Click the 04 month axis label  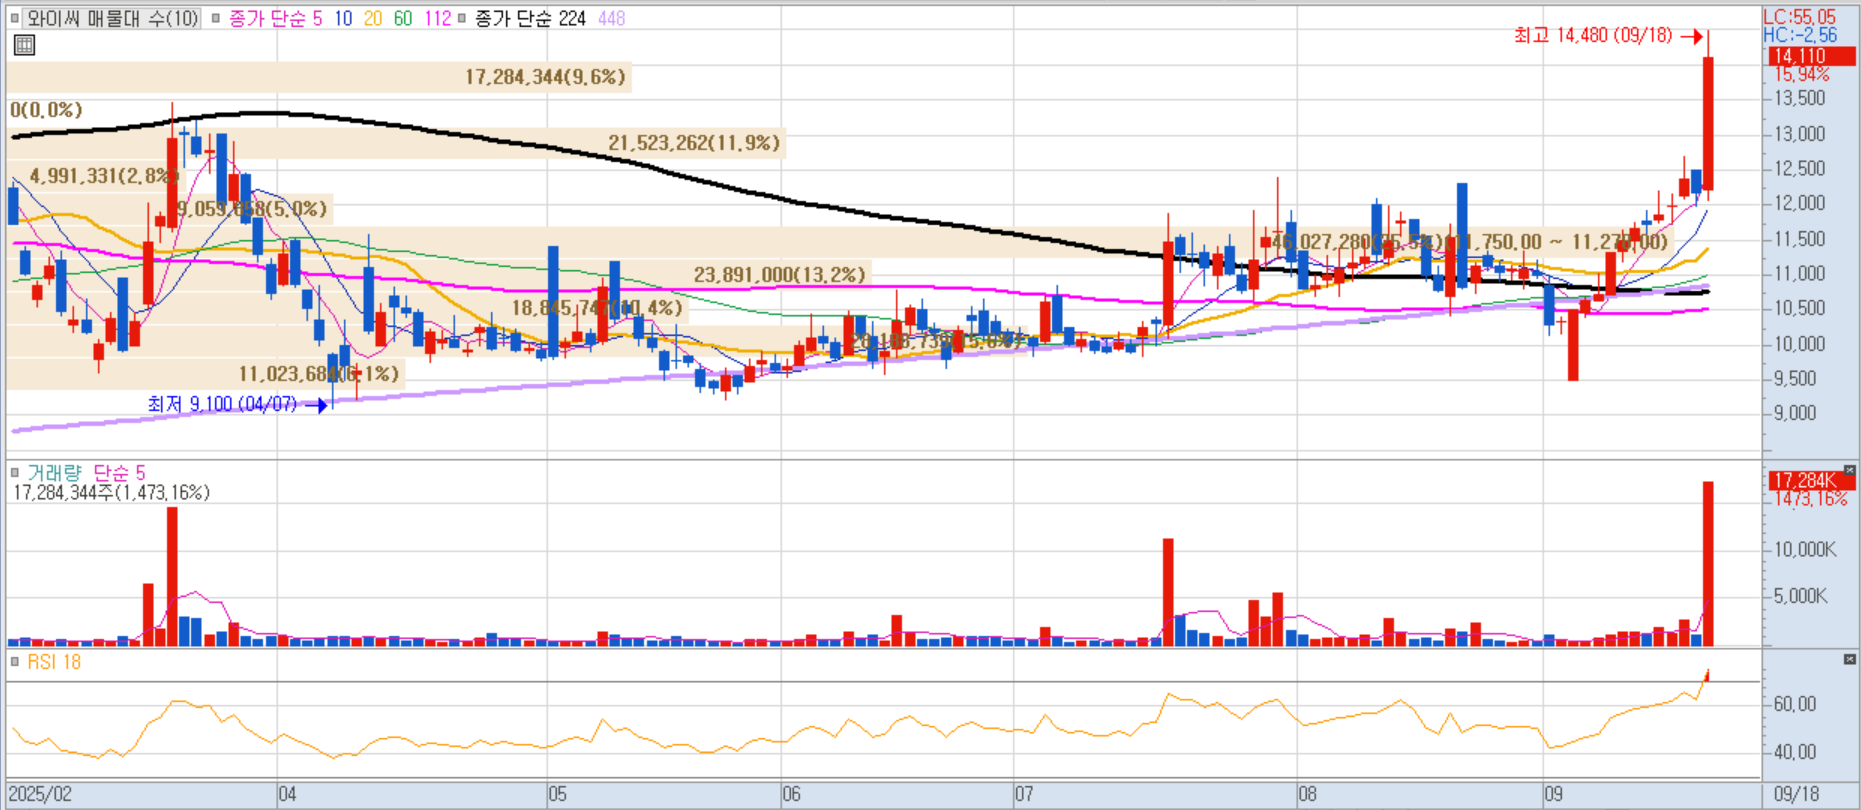pos(287,794)
